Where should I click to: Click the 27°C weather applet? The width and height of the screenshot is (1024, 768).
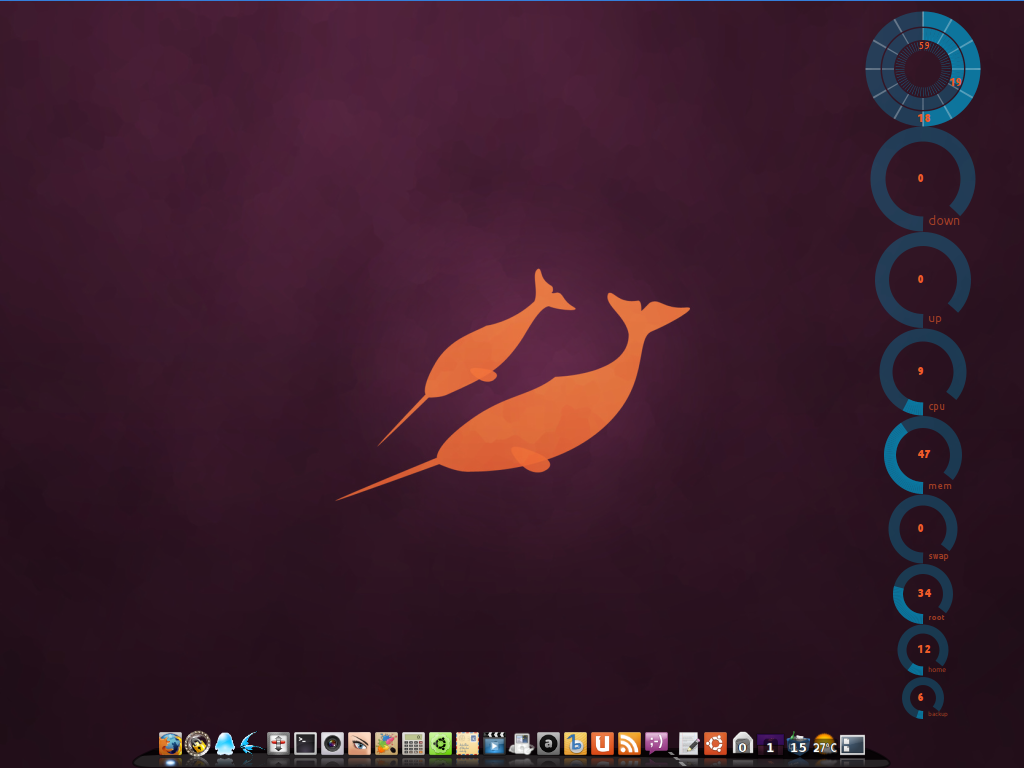tap(825, 744)
